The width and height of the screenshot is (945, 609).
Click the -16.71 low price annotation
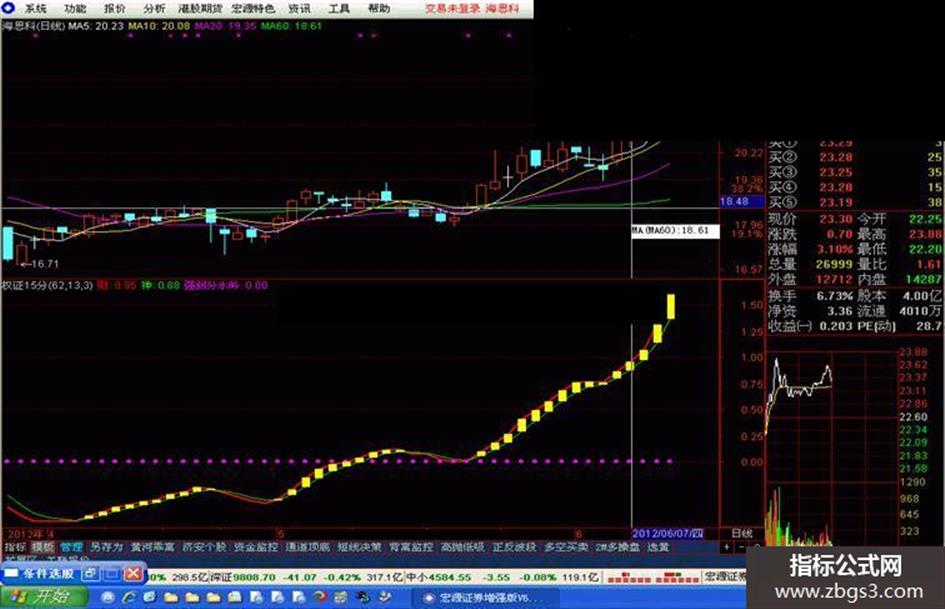tap(40, 263)
